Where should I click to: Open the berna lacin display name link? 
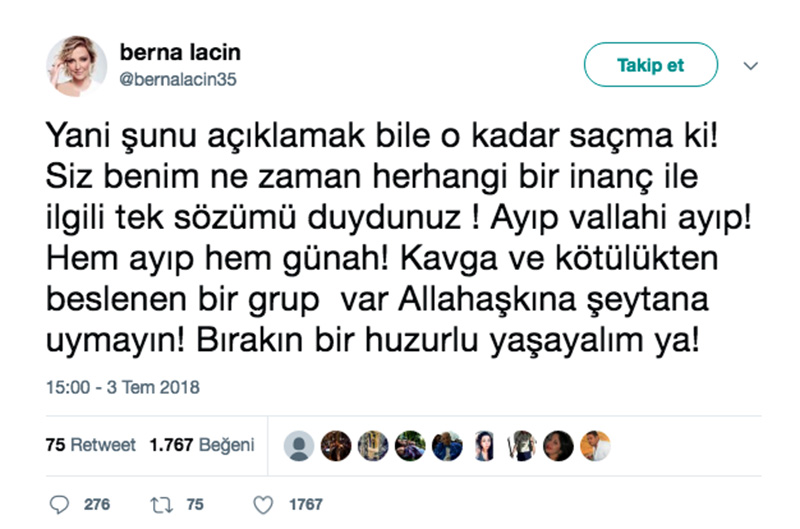click(x=180, y=52)
